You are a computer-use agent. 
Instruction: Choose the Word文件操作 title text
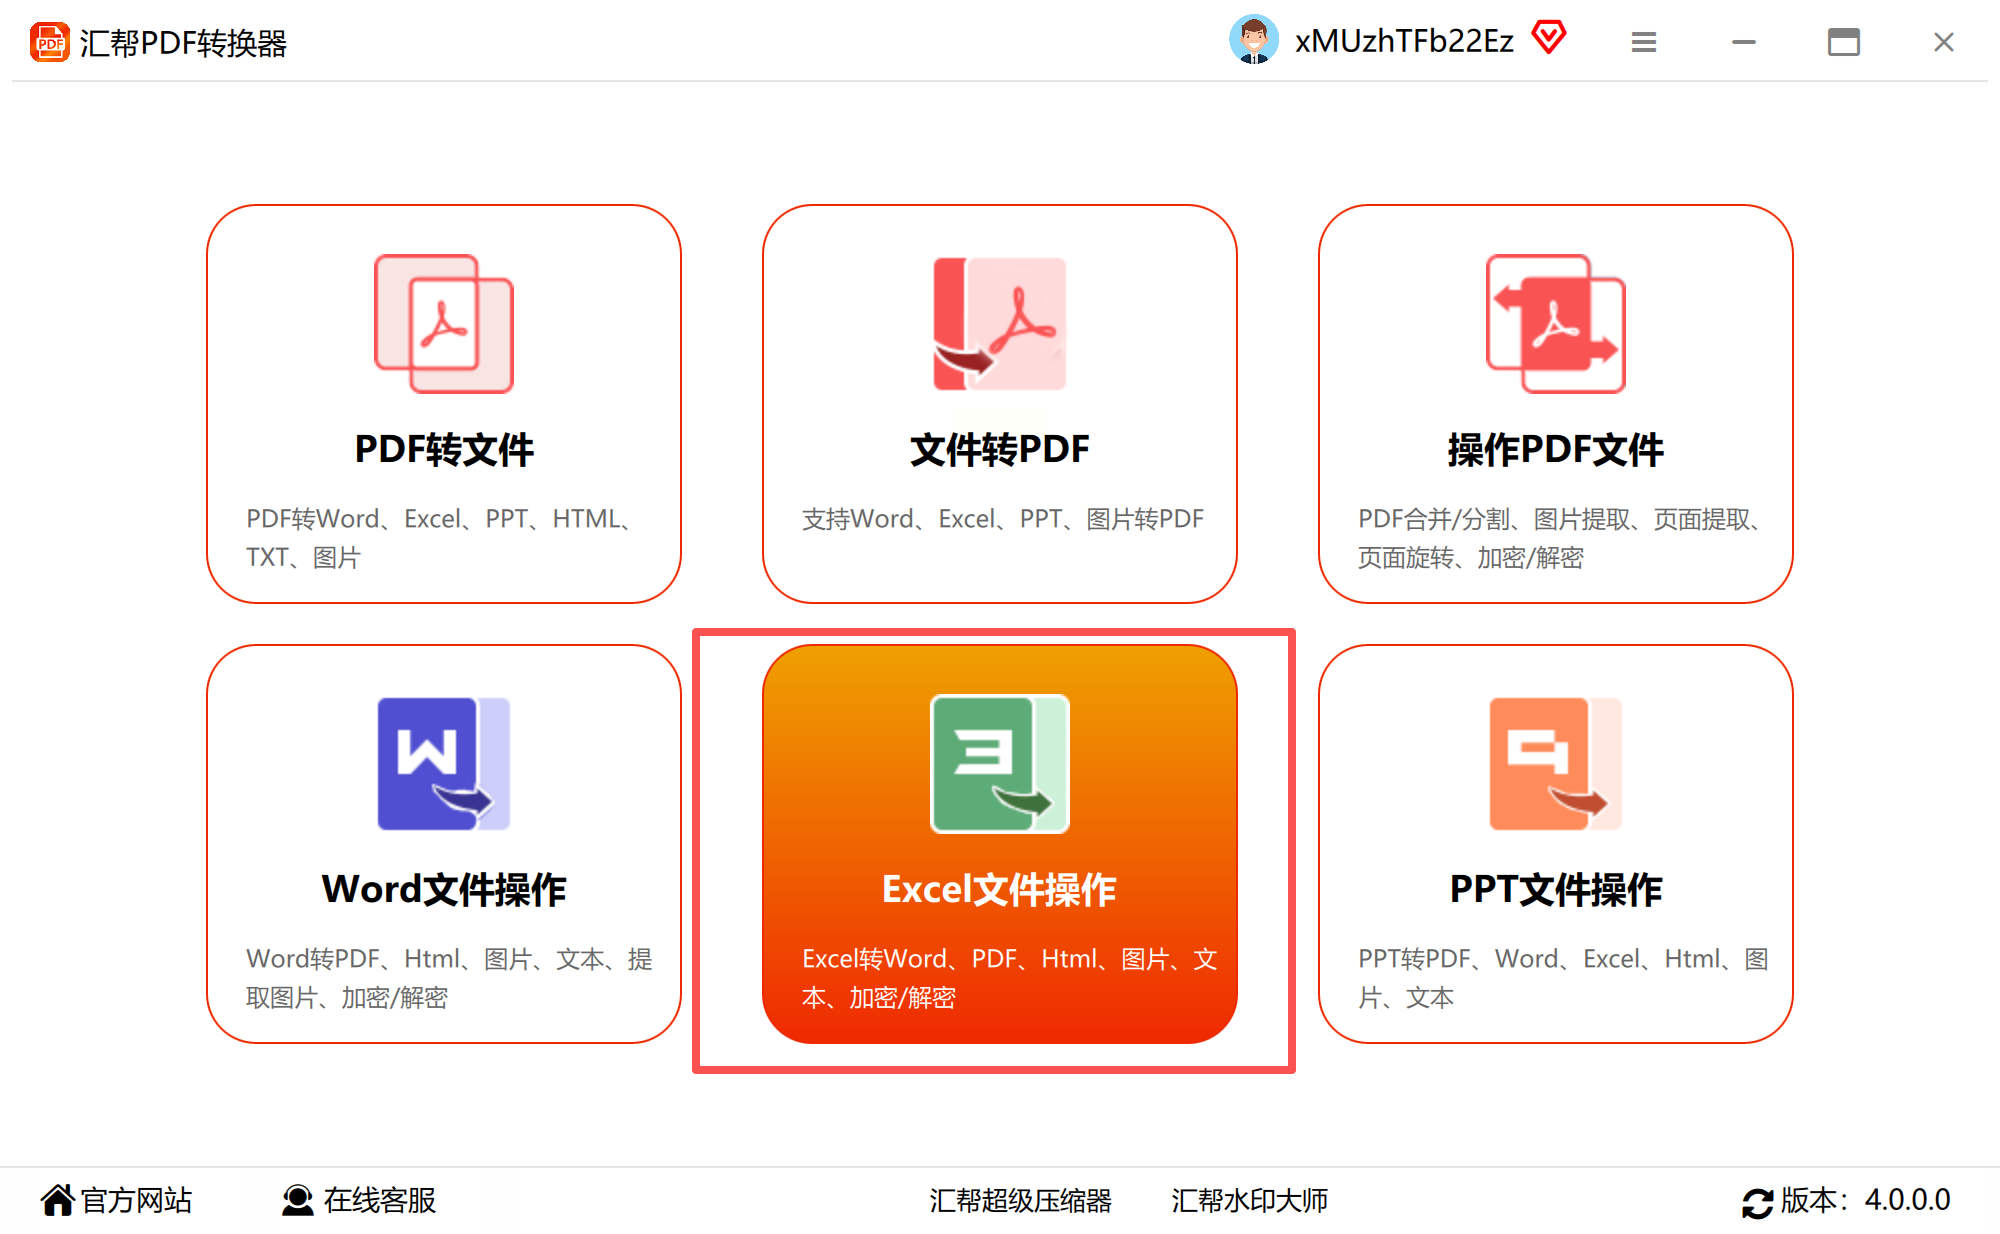tap(443, 889)
